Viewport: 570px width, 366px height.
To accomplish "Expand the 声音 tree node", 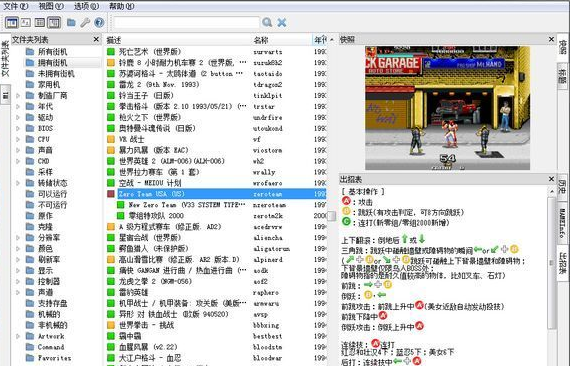I will (x=18, y=150).
